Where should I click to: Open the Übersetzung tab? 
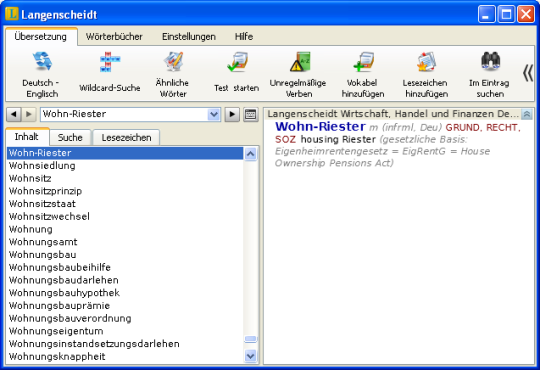(41, 37)
